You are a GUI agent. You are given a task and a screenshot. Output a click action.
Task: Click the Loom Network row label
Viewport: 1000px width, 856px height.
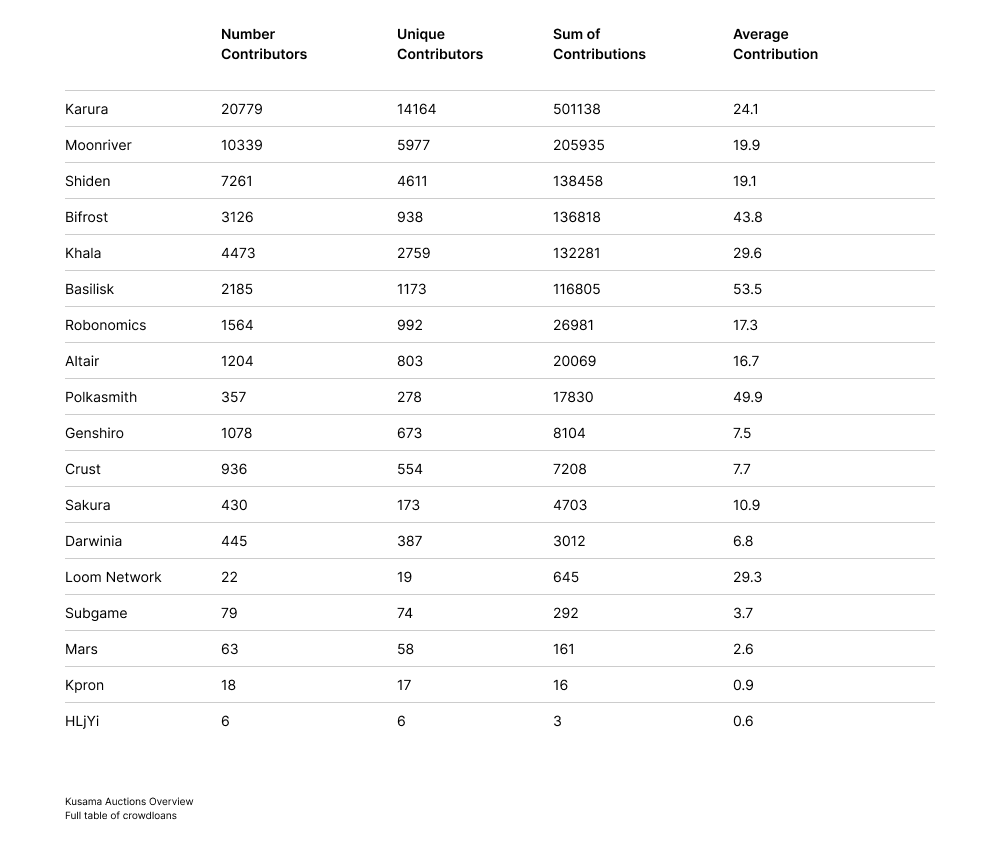113,577
